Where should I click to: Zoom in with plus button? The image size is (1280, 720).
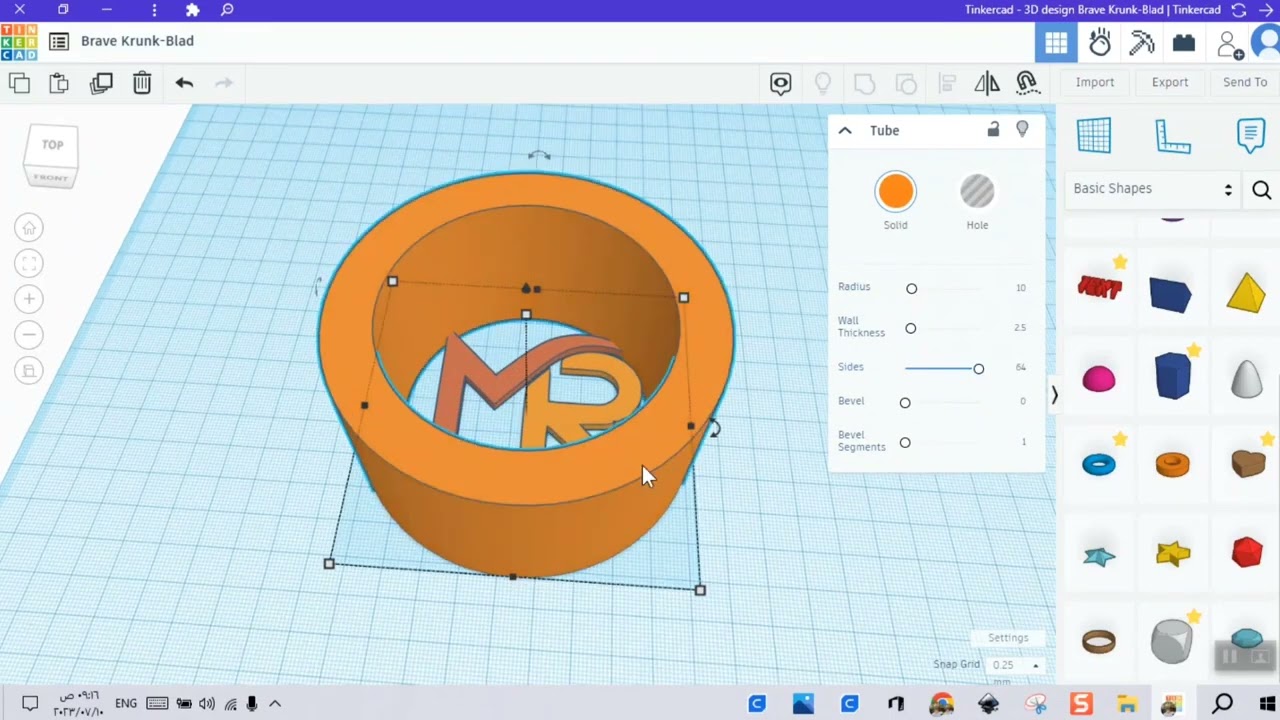pos(29,299)
